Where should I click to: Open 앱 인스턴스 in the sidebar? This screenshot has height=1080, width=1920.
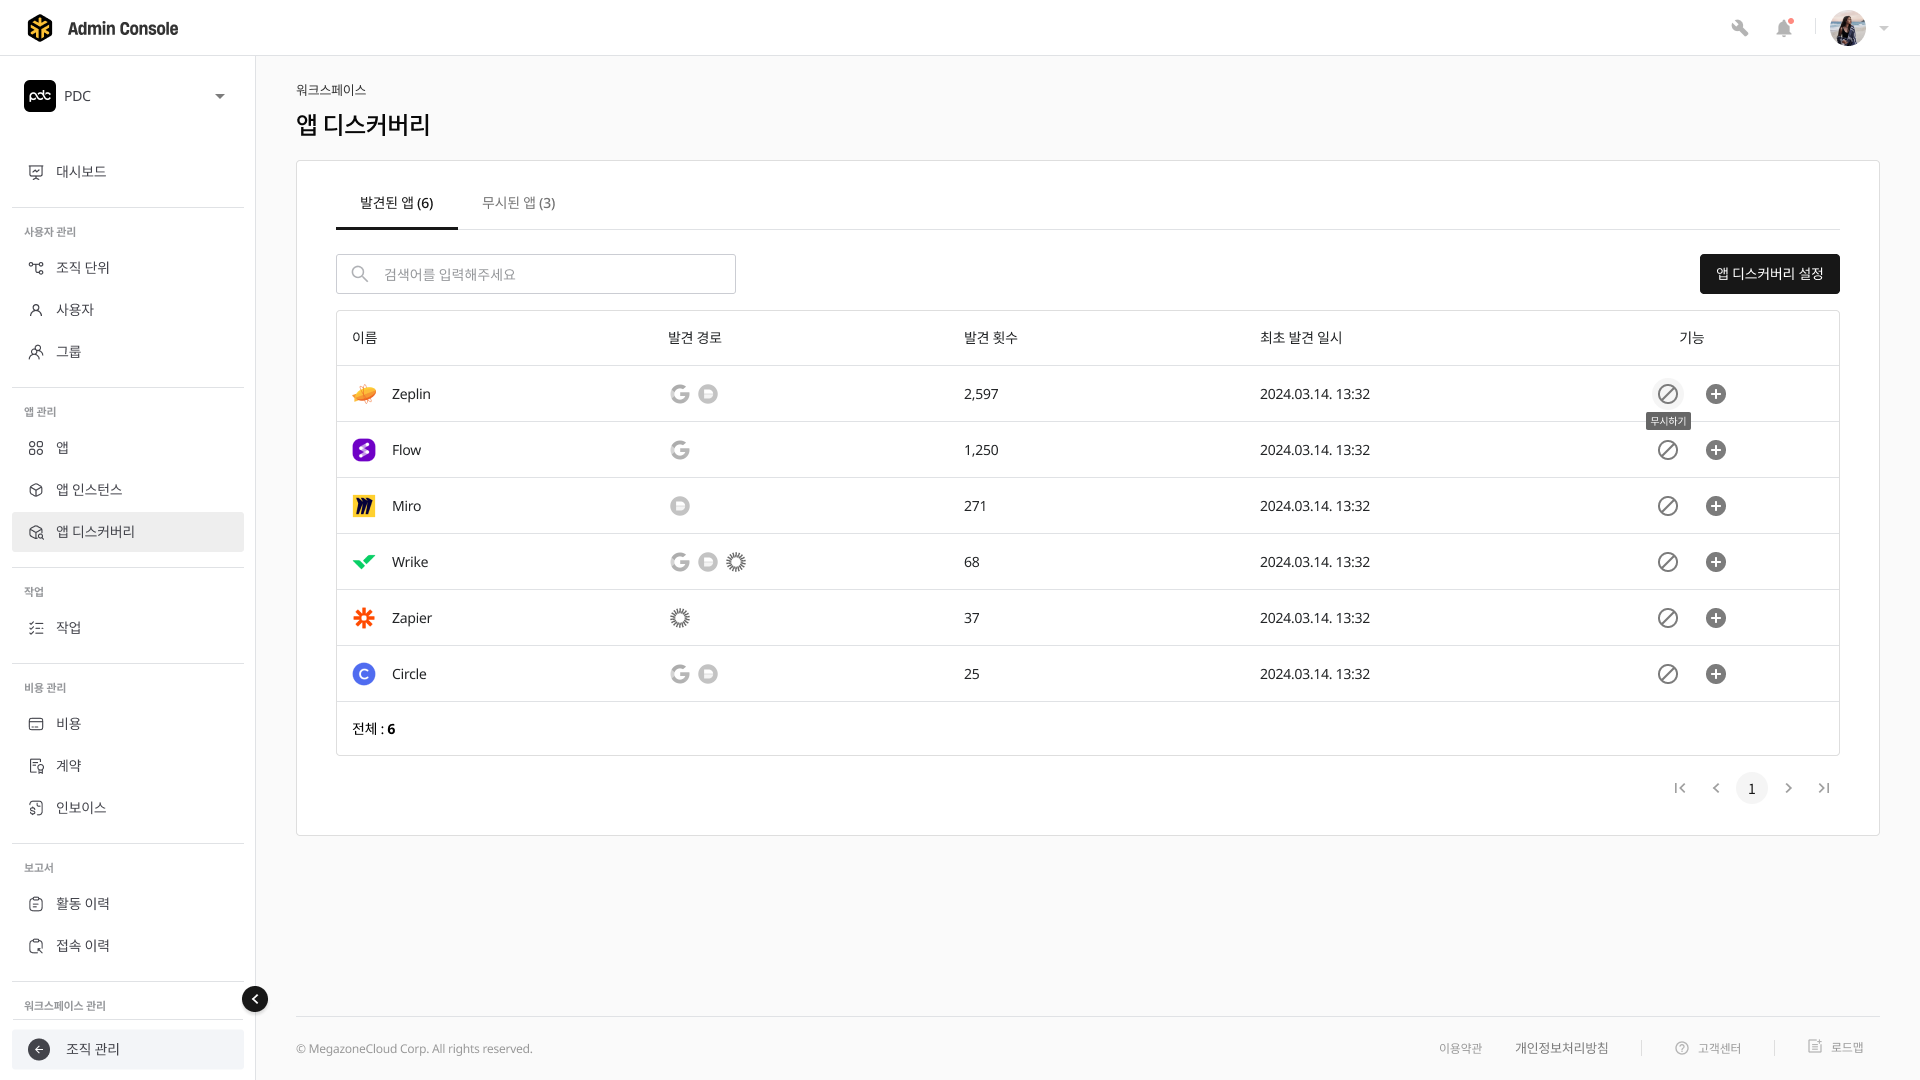point(128,490)
